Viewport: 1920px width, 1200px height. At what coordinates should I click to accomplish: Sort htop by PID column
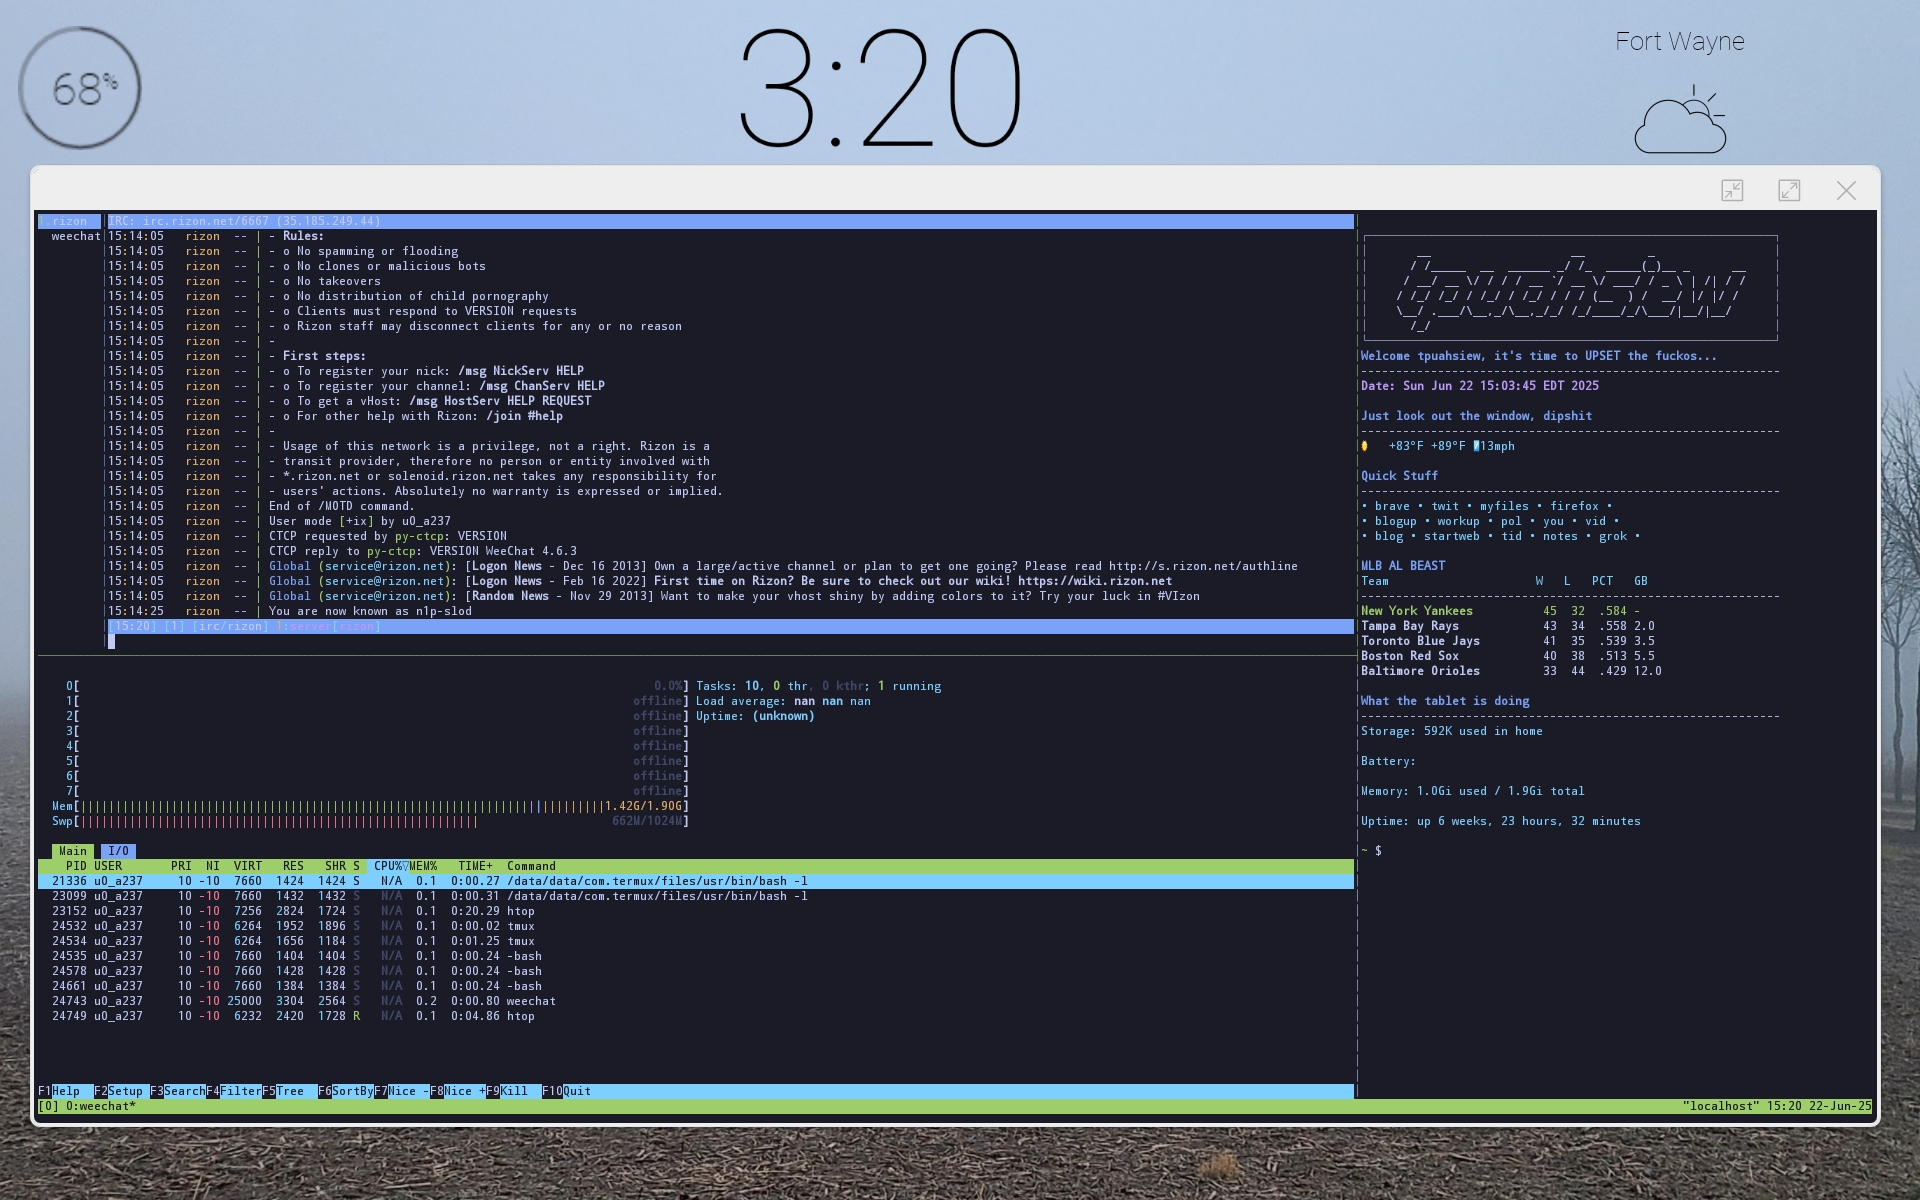coord(76,866)
